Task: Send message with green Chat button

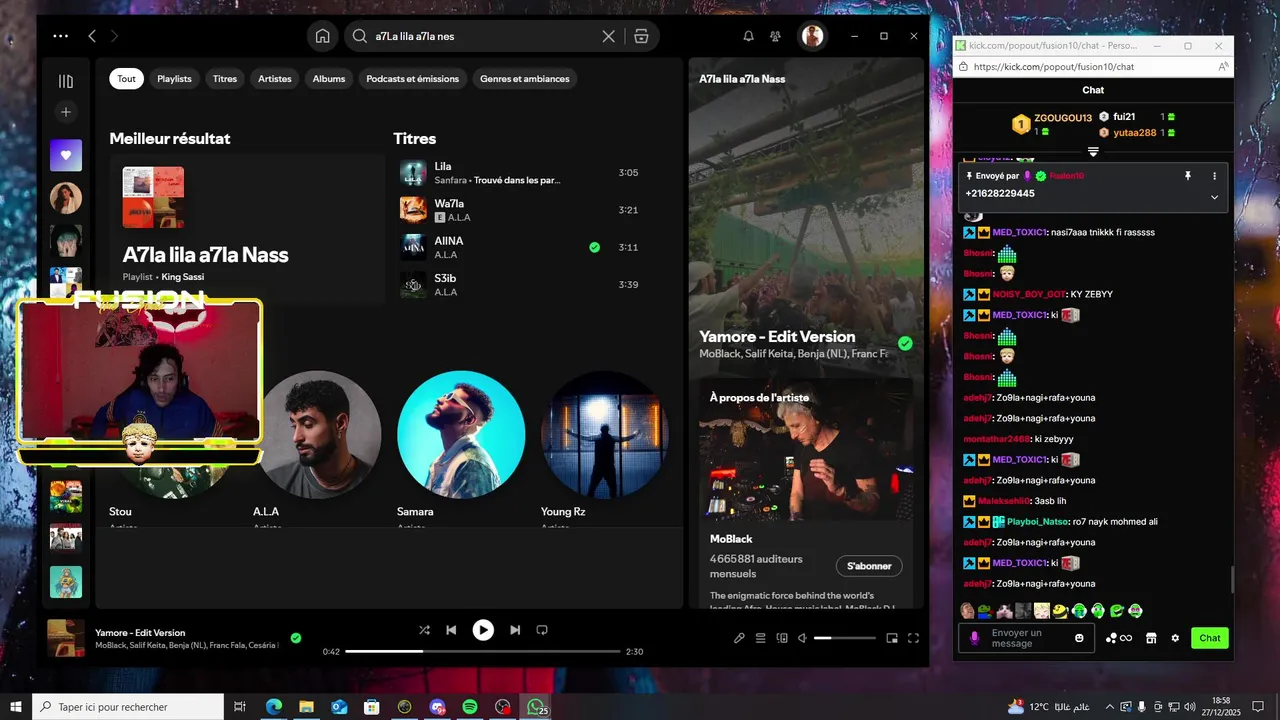Action: (x=1210, y=638)
